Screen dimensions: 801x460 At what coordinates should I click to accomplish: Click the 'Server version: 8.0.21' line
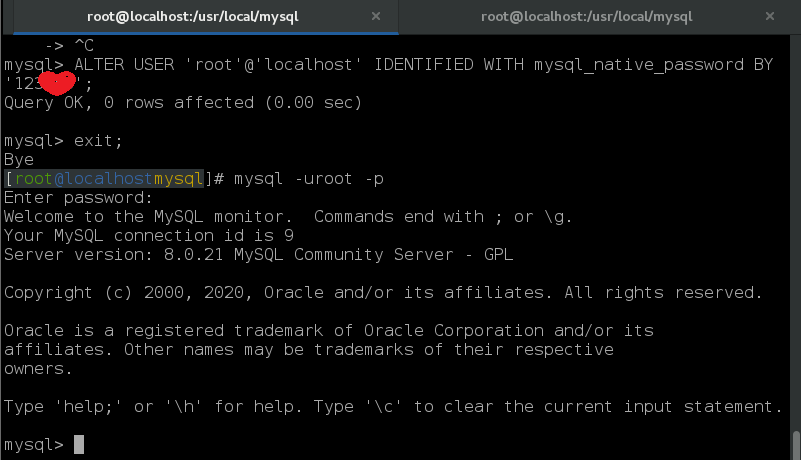pyautogui.click(x=258, y=254)
